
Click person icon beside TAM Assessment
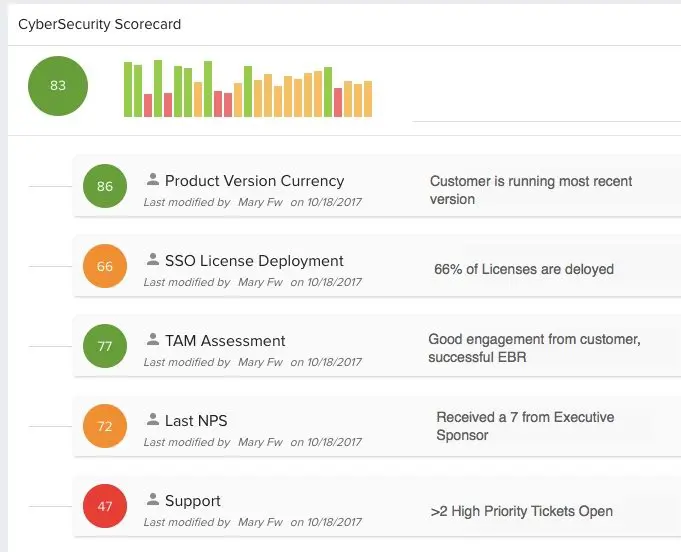pyautogui.click(x=153, y=340)
